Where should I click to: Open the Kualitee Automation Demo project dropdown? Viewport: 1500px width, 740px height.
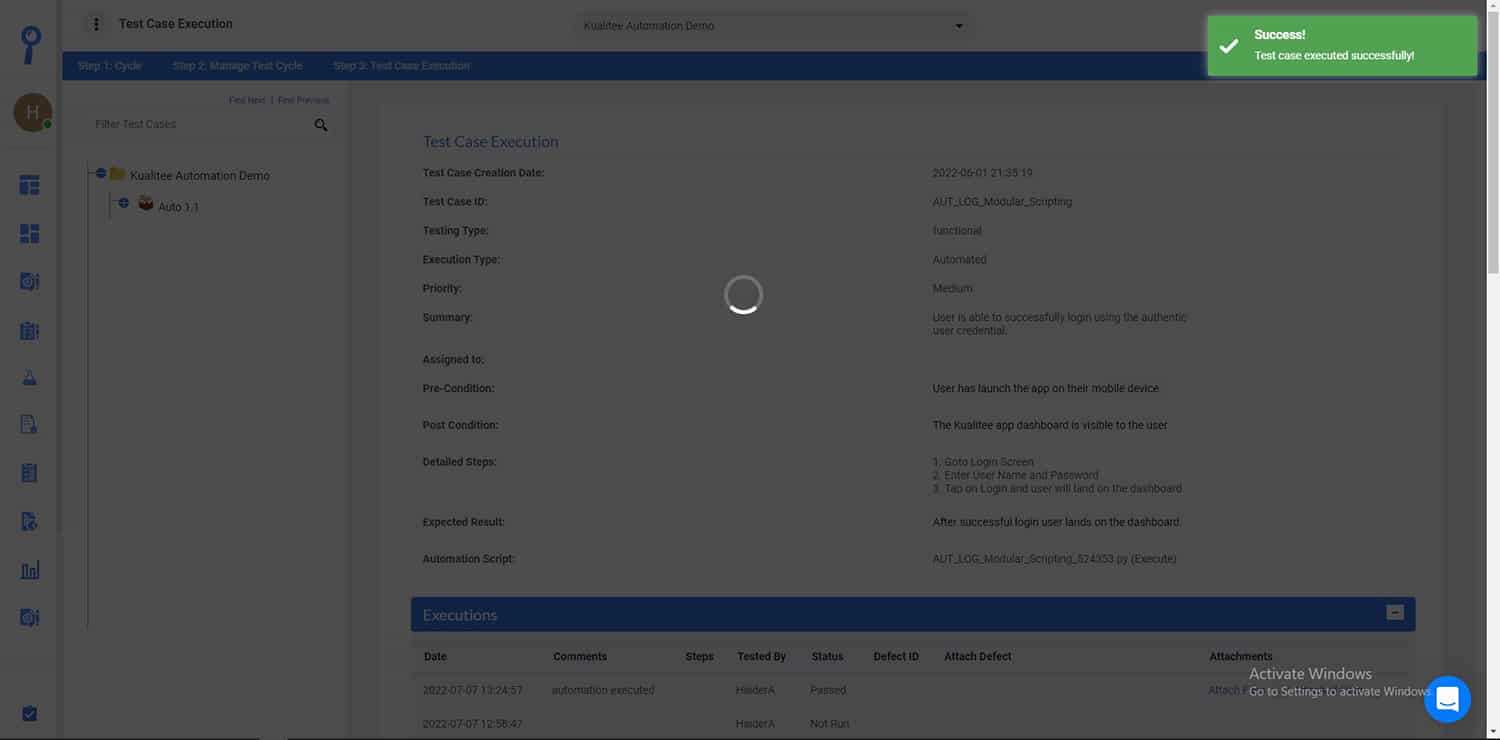click(770, 25)
